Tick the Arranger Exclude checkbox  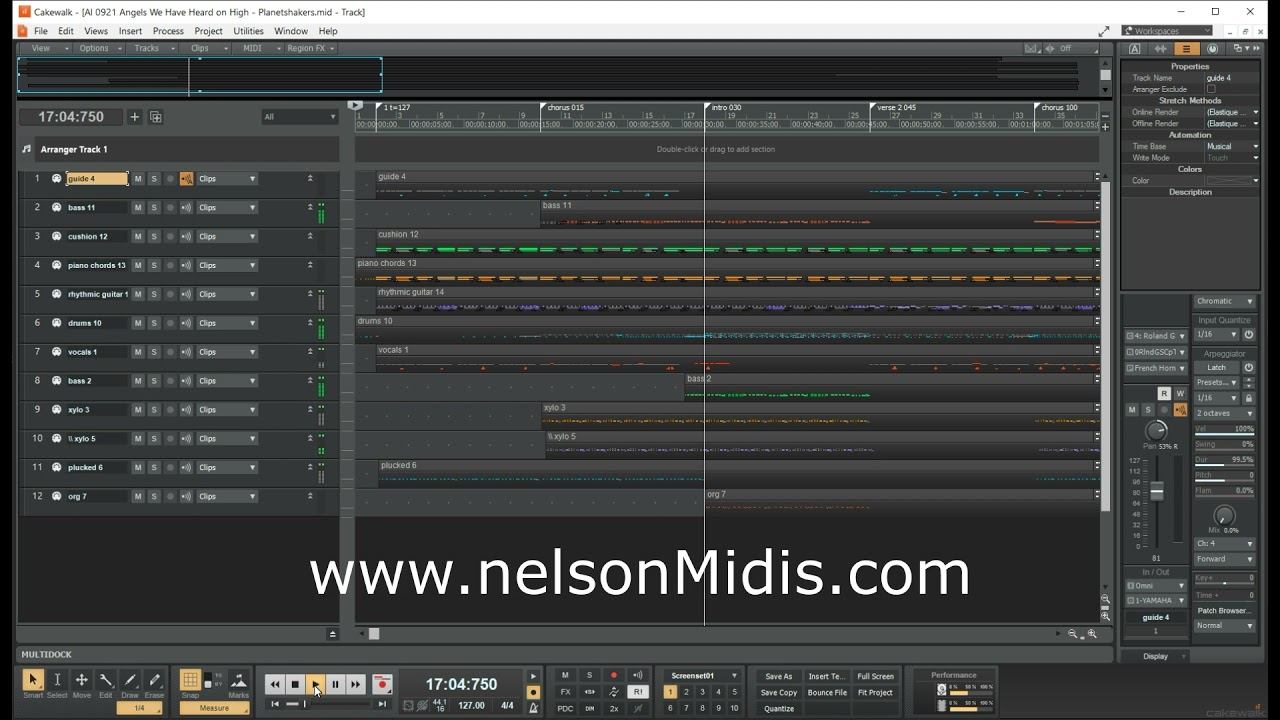click(1211, 89)
